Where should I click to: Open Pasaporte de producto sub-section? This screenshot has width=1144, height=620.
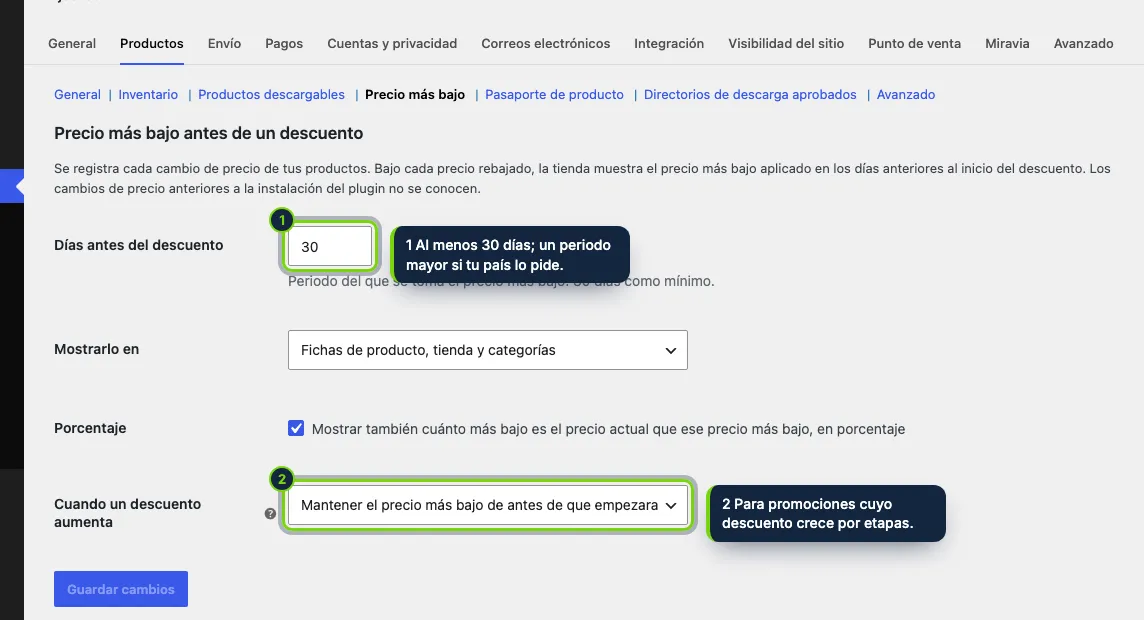tap(554, 95)
